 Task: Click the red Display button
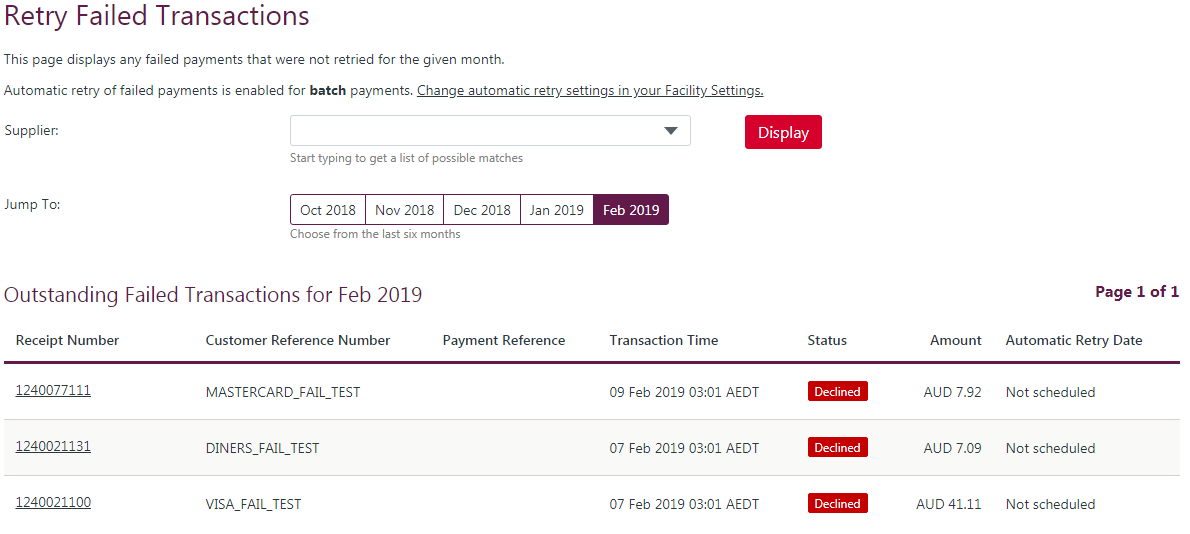tap(783, 133)
